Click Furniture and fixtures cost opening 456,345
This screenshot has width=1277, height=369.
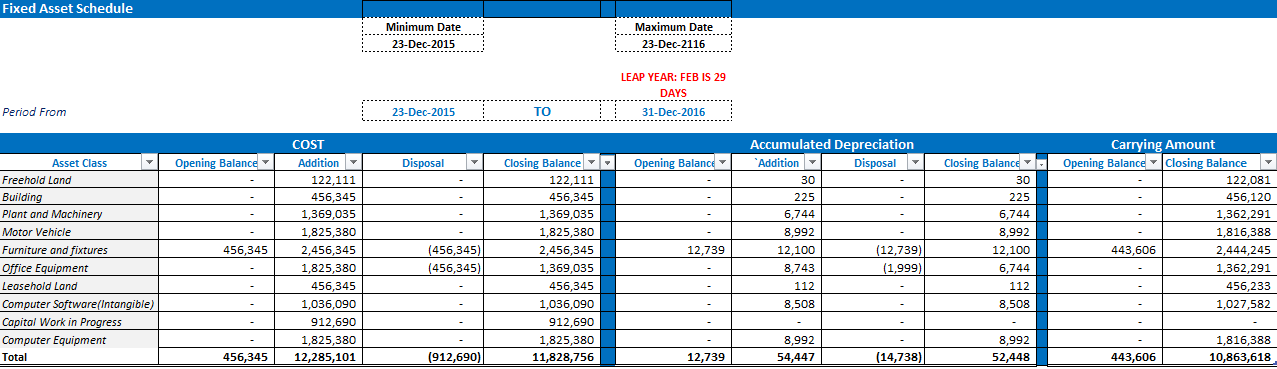(245, 250)
